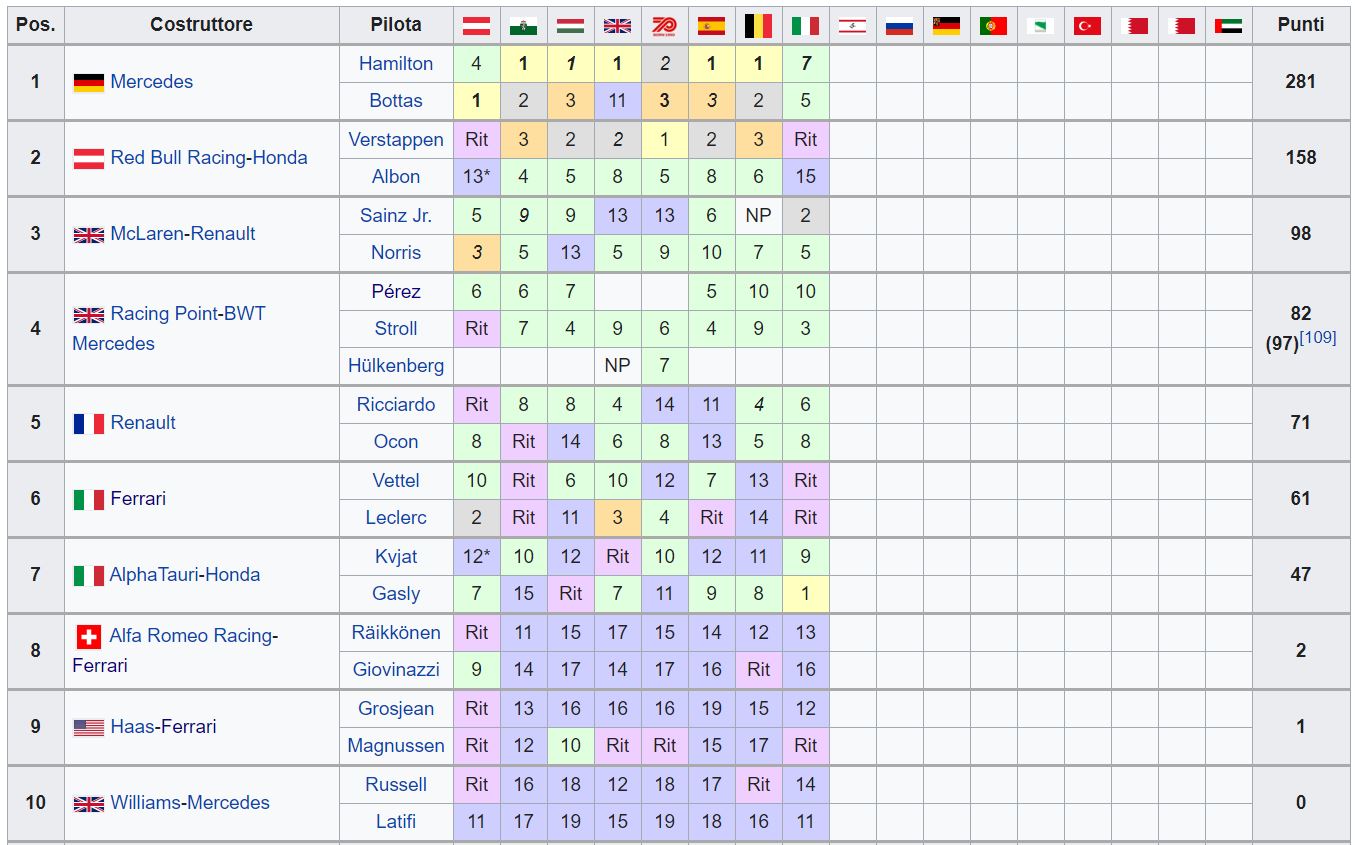The height and width of the screenshot is (845, 1355).
Task: Open the Turkey flag column header
Action: (1087, 26)
